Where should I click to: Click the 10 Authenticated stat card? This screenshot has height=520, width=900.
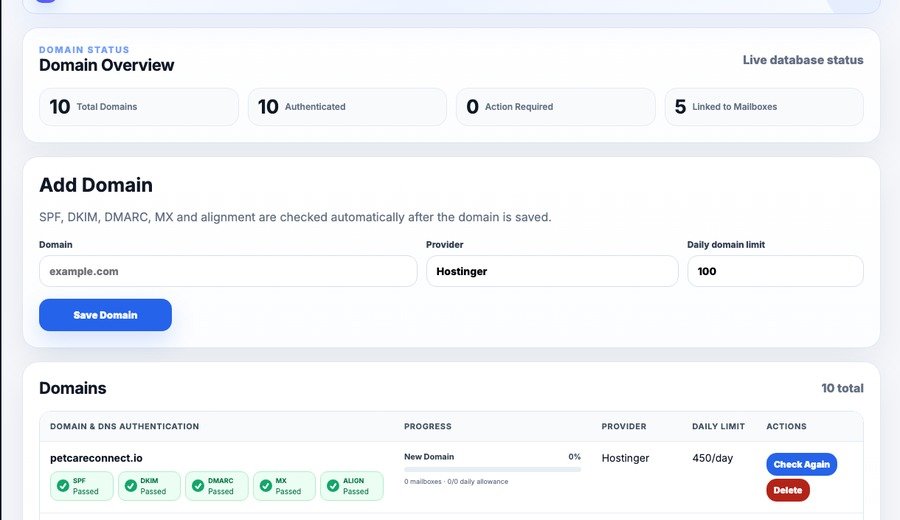pyautogui.click(x=347, y=107)
